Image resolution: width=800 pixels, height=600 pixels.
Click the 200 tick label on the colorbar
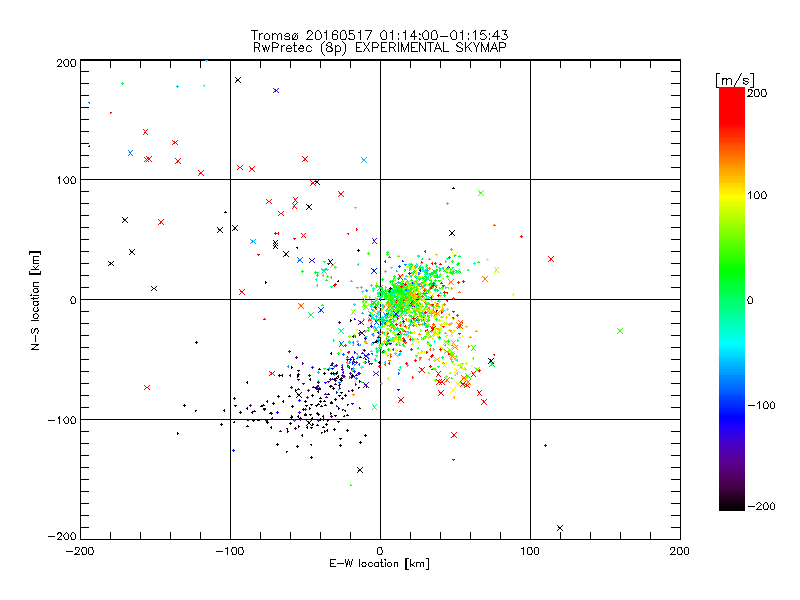757,93
